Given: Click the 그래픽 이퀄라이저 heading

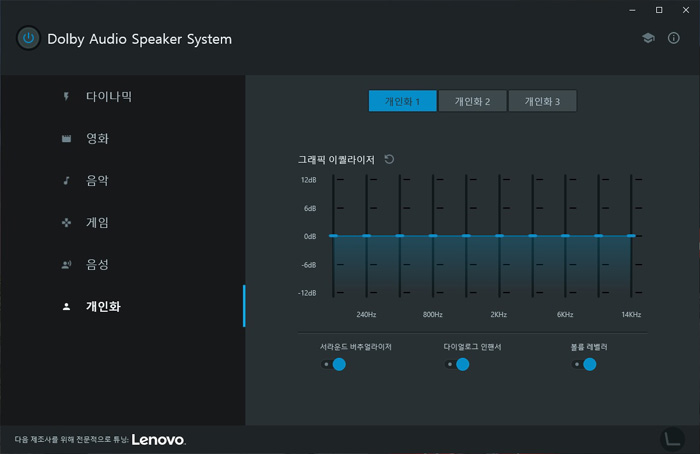Looking at the screenshot, I should click(336, 159).
